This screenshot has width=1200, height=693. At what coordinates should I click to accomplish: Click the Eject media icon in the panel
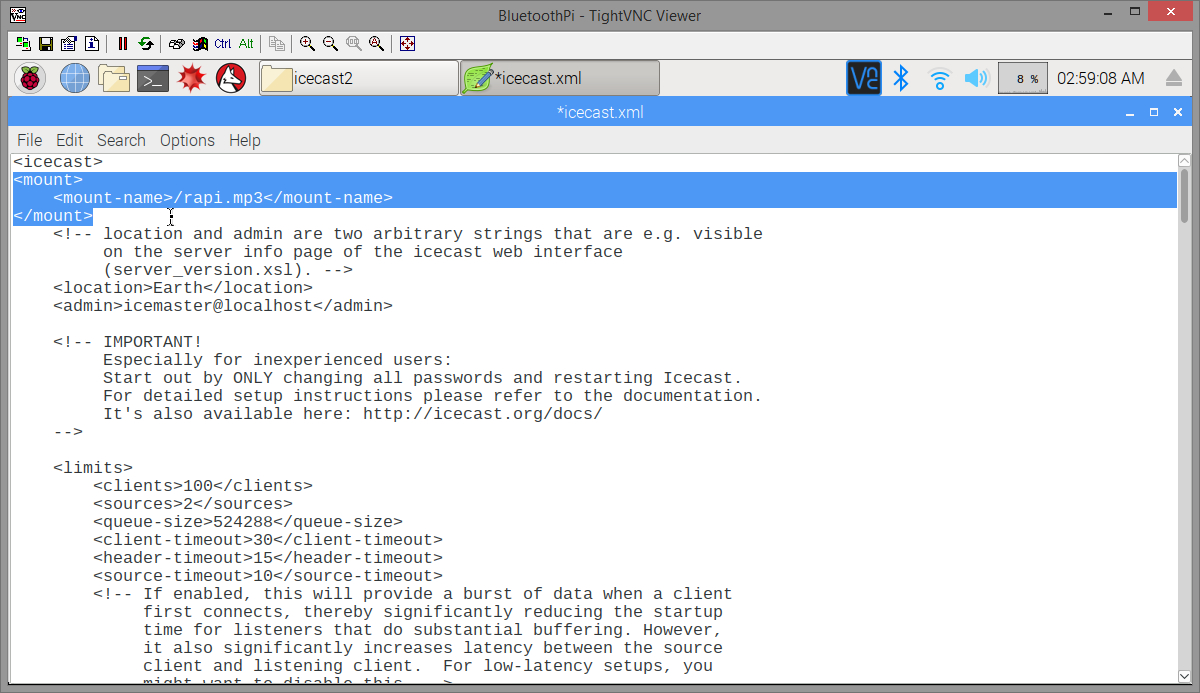pos(1175,78)
